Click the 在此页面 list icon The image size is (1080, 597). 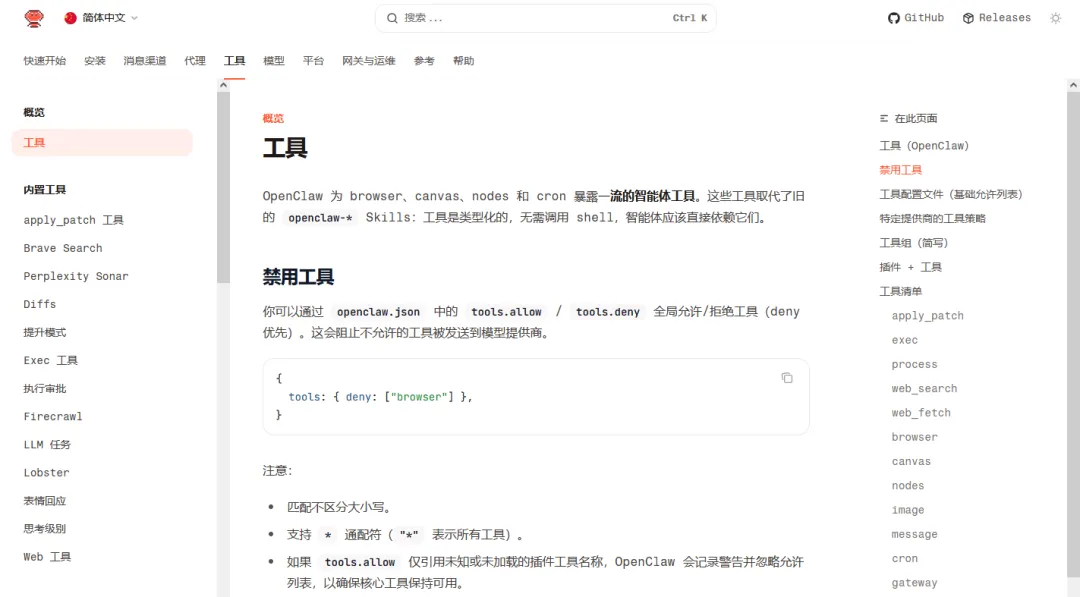(x=884, y=118)
